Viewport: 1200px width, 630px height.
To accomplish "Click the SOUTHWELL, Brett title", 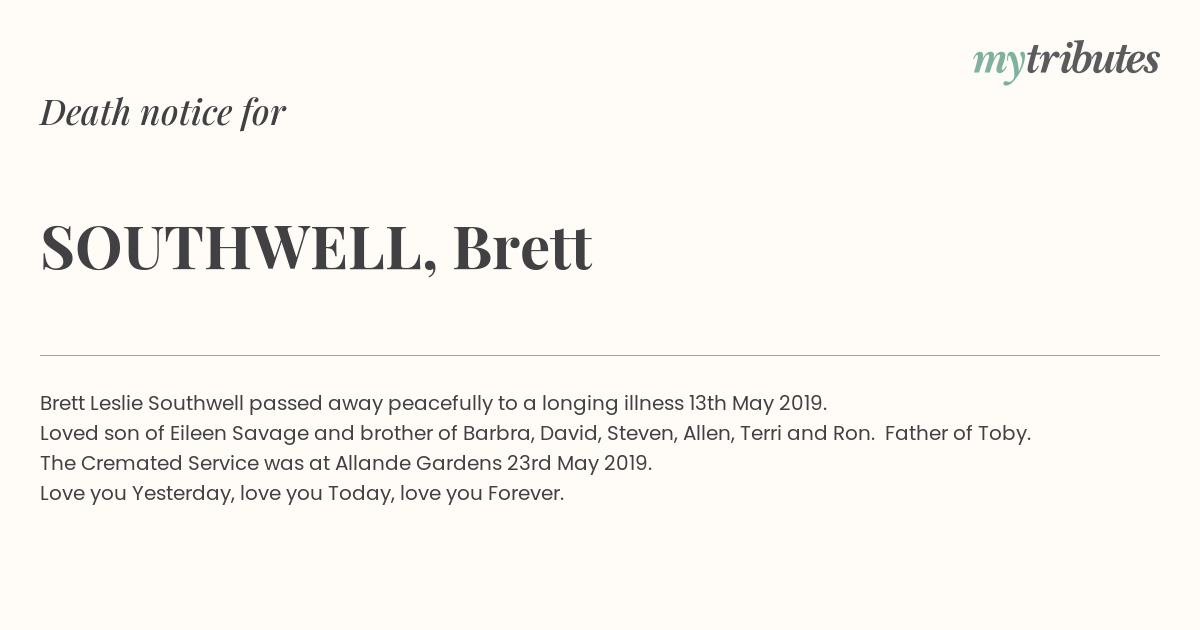I will click(316, 248).
